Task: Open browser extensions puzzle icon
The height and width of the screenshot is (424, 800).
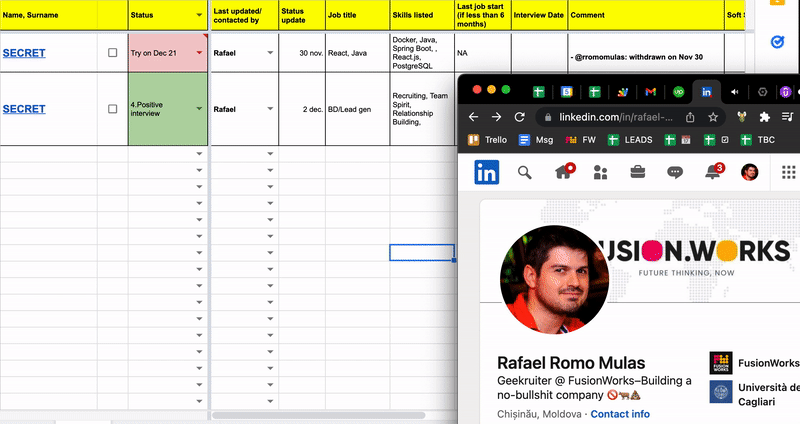Action: tap(764, 117)
